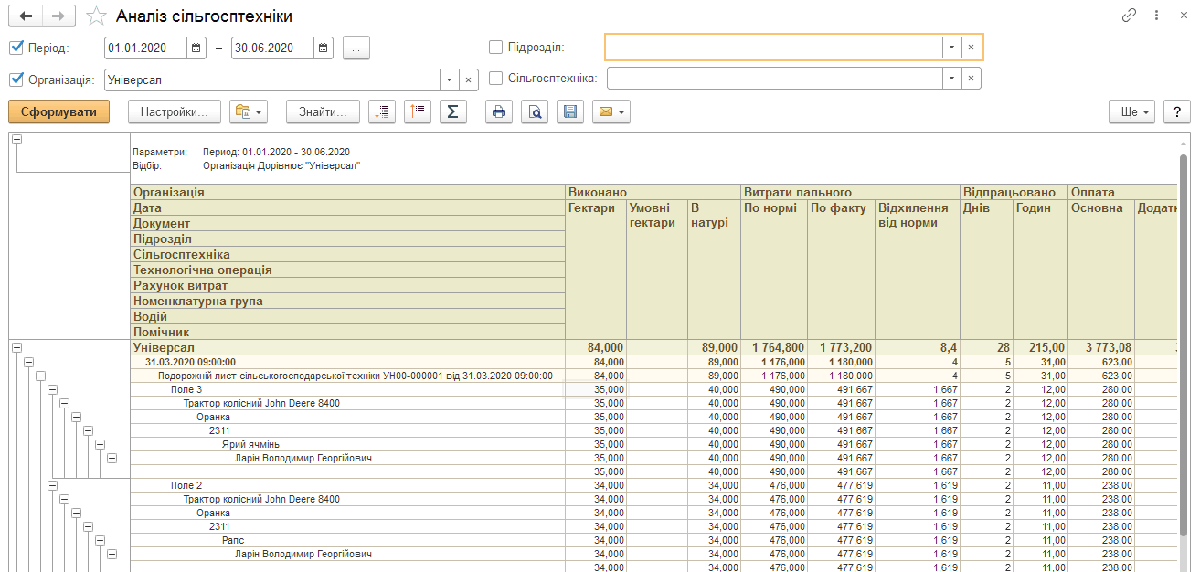This screenshot has width=1200, height=572.
Task: Go back with the left arrow button
Action: (x=25, y=16)
